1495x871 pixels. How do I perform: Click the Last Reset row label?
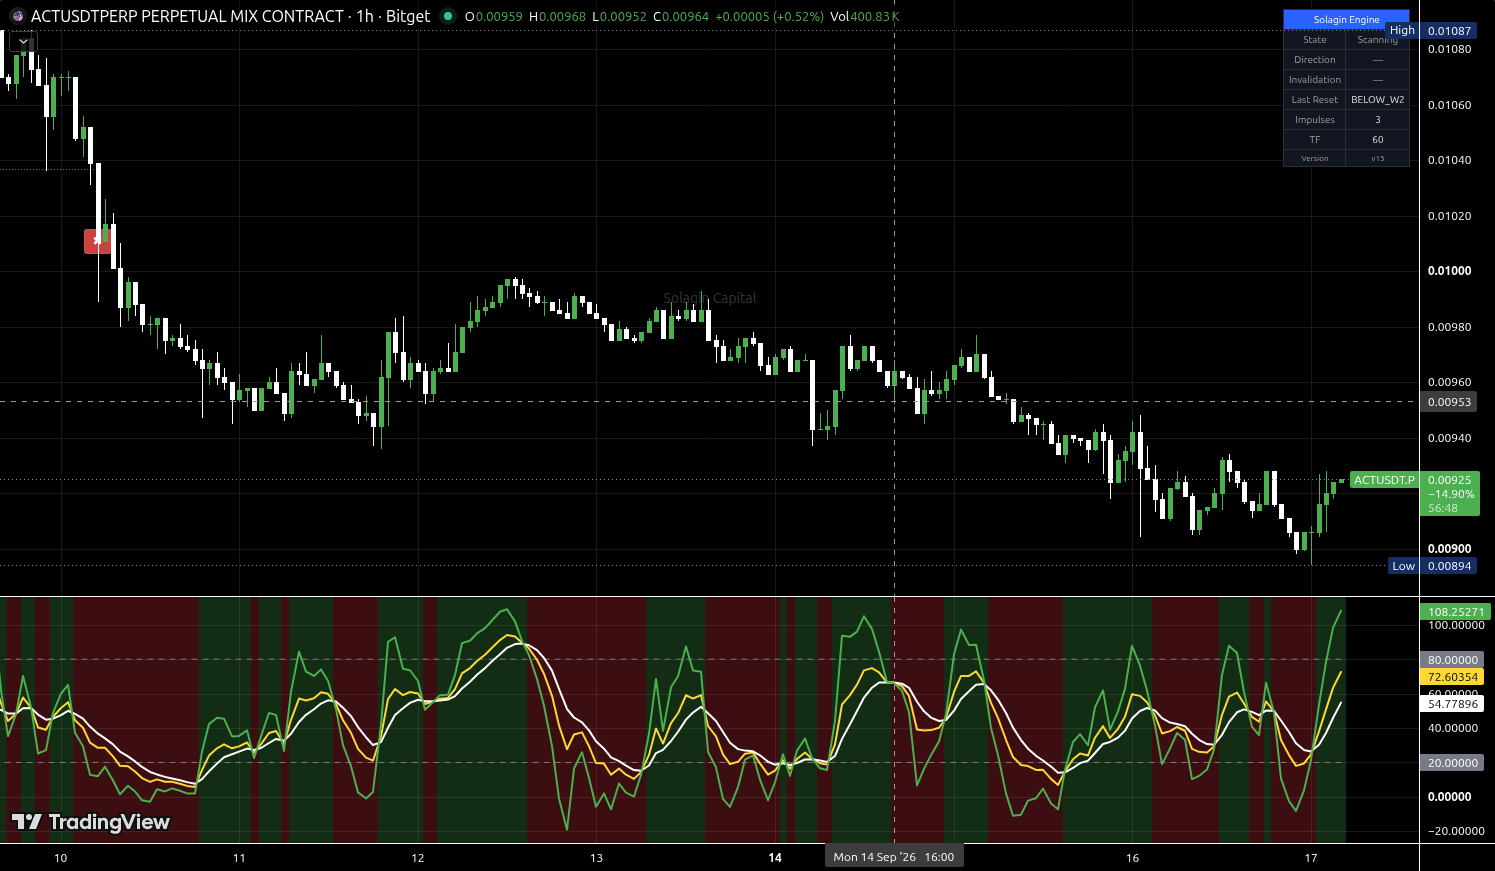pos(1314,100)
